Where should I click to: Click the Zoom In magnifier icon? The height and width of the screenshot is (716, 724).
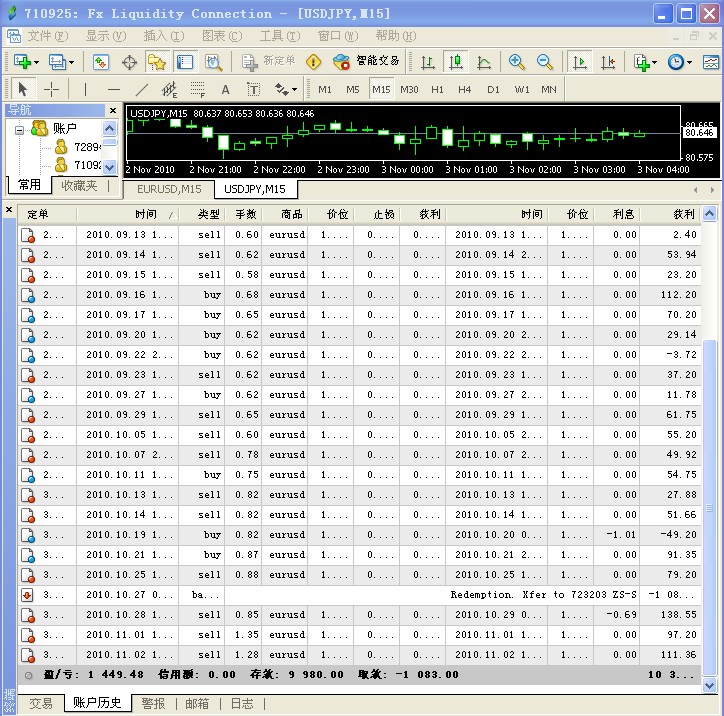pyautogui.click(x=516, y=61)
